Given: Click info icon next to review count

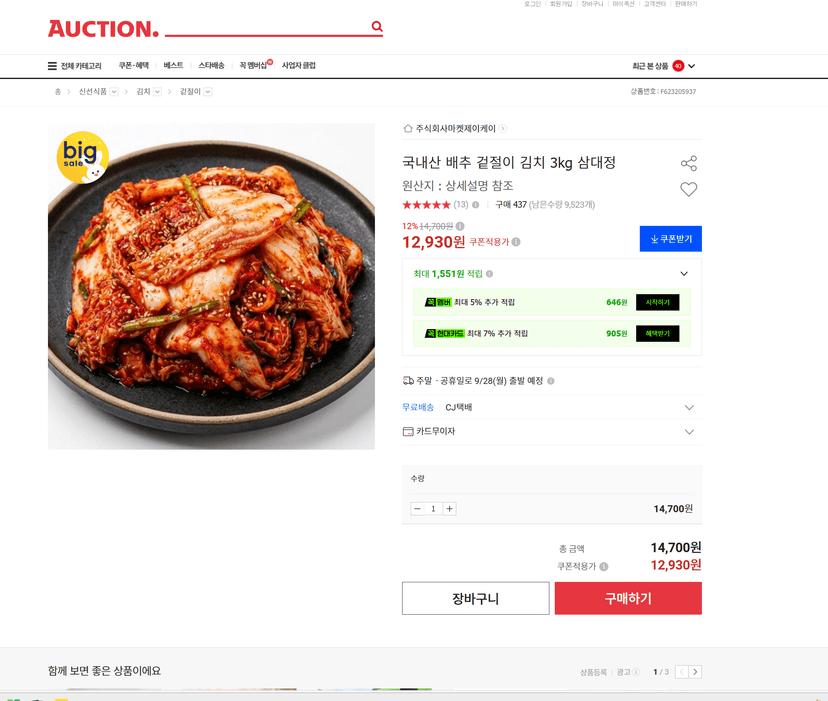Looking at the screenshot, I should coord(475,205).
